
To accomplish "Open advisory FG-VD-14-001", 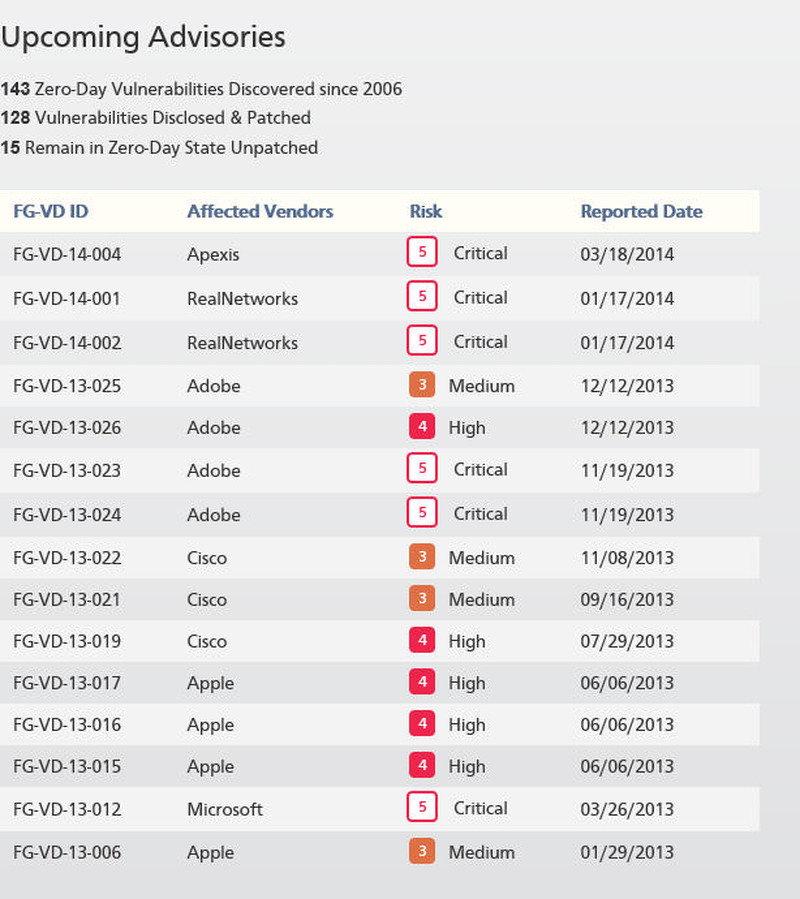I will pyautogui.click(x=67, y=298).
